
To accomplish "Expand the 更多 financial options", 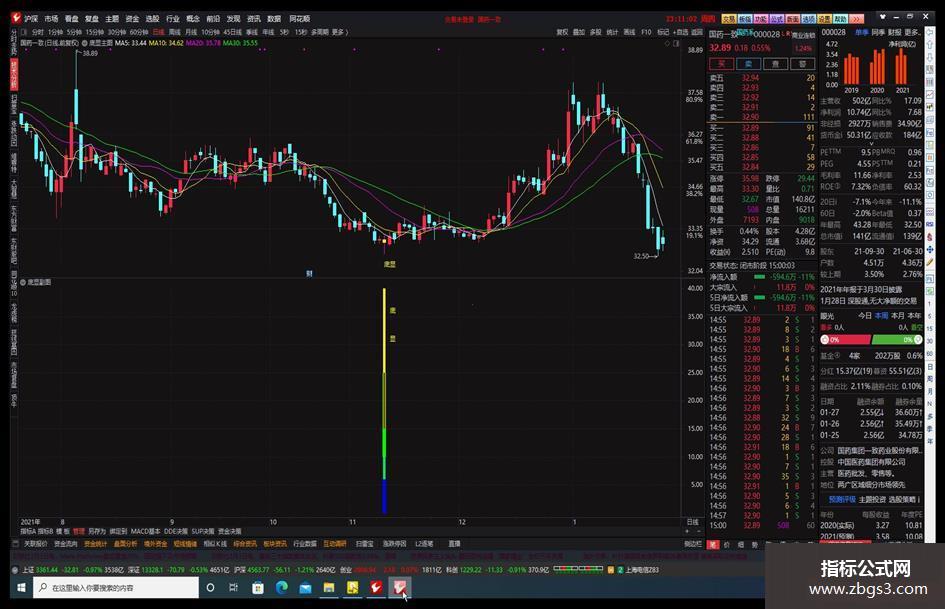I will click(912, 33).
